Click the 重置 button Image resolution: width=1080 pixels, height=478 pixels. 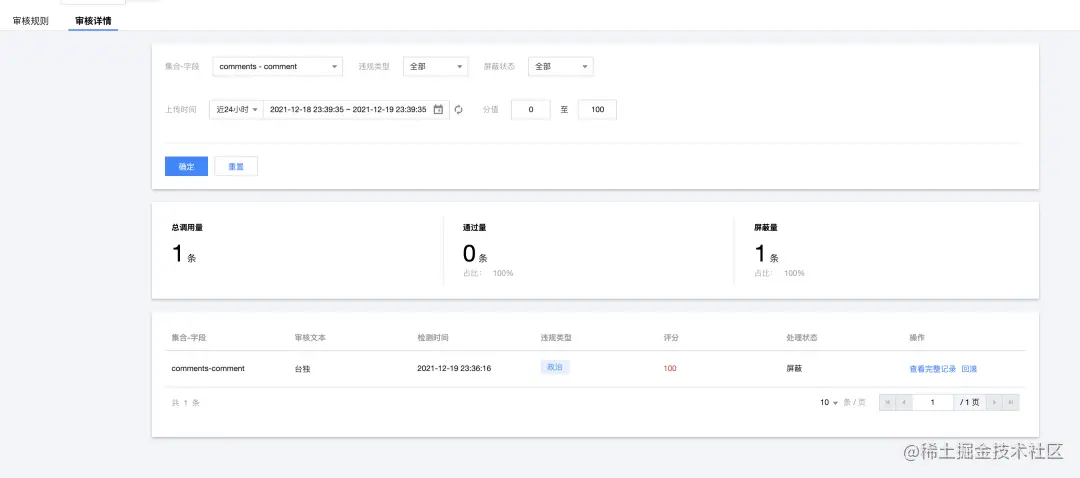click(x=236, y=167)
